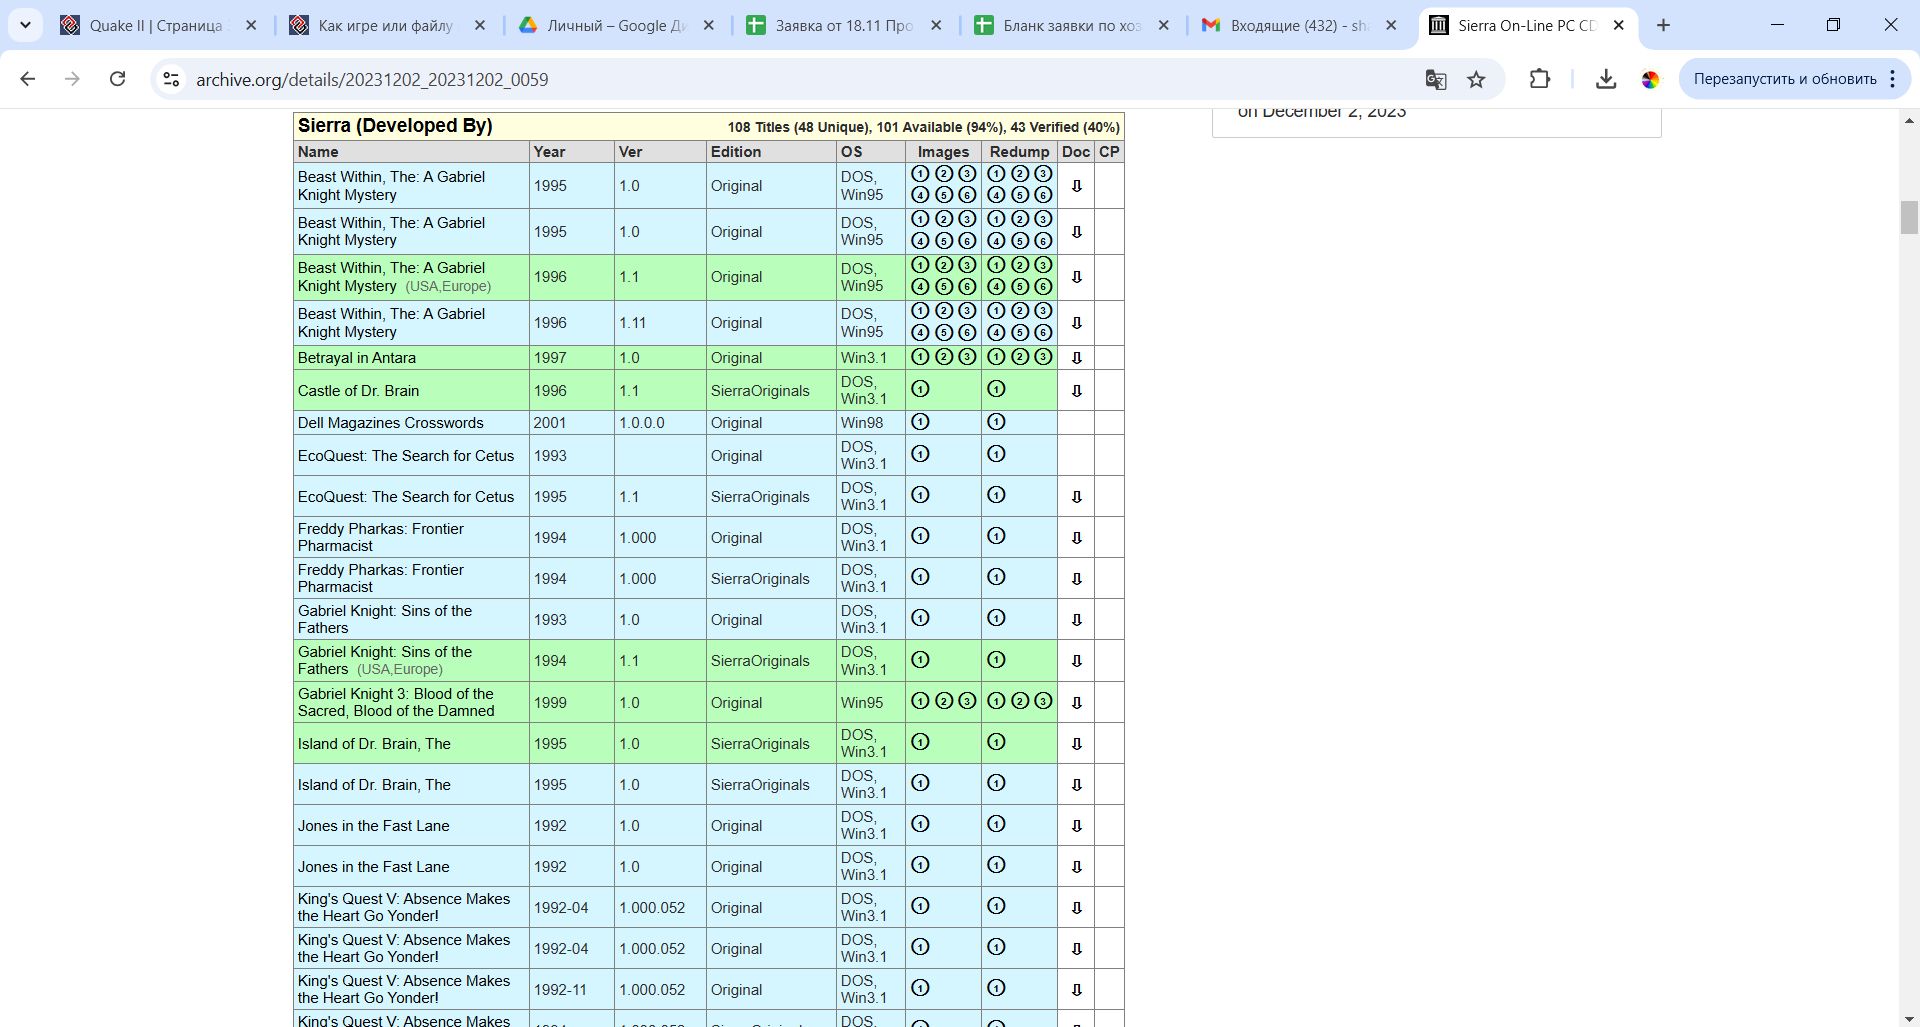Close the Личный – Google Диск tab
Screen dimensions: 1920x1027
(709, 26)
